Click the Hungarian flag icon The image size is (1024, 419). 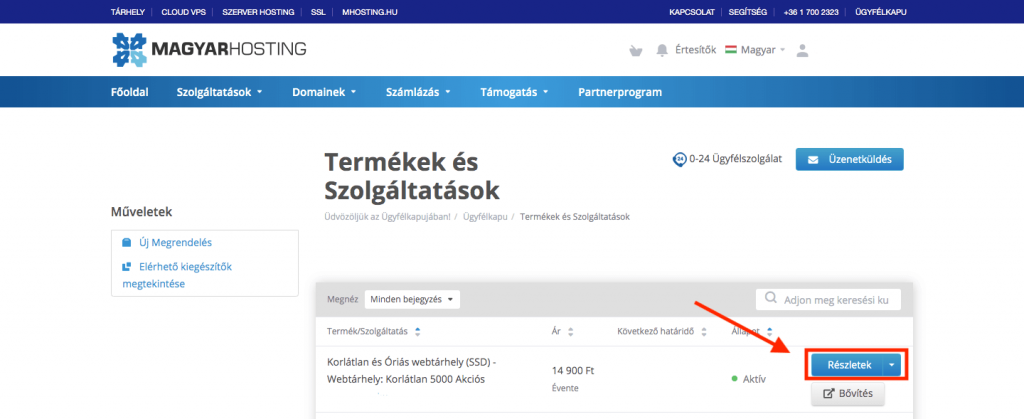point(731,50)
